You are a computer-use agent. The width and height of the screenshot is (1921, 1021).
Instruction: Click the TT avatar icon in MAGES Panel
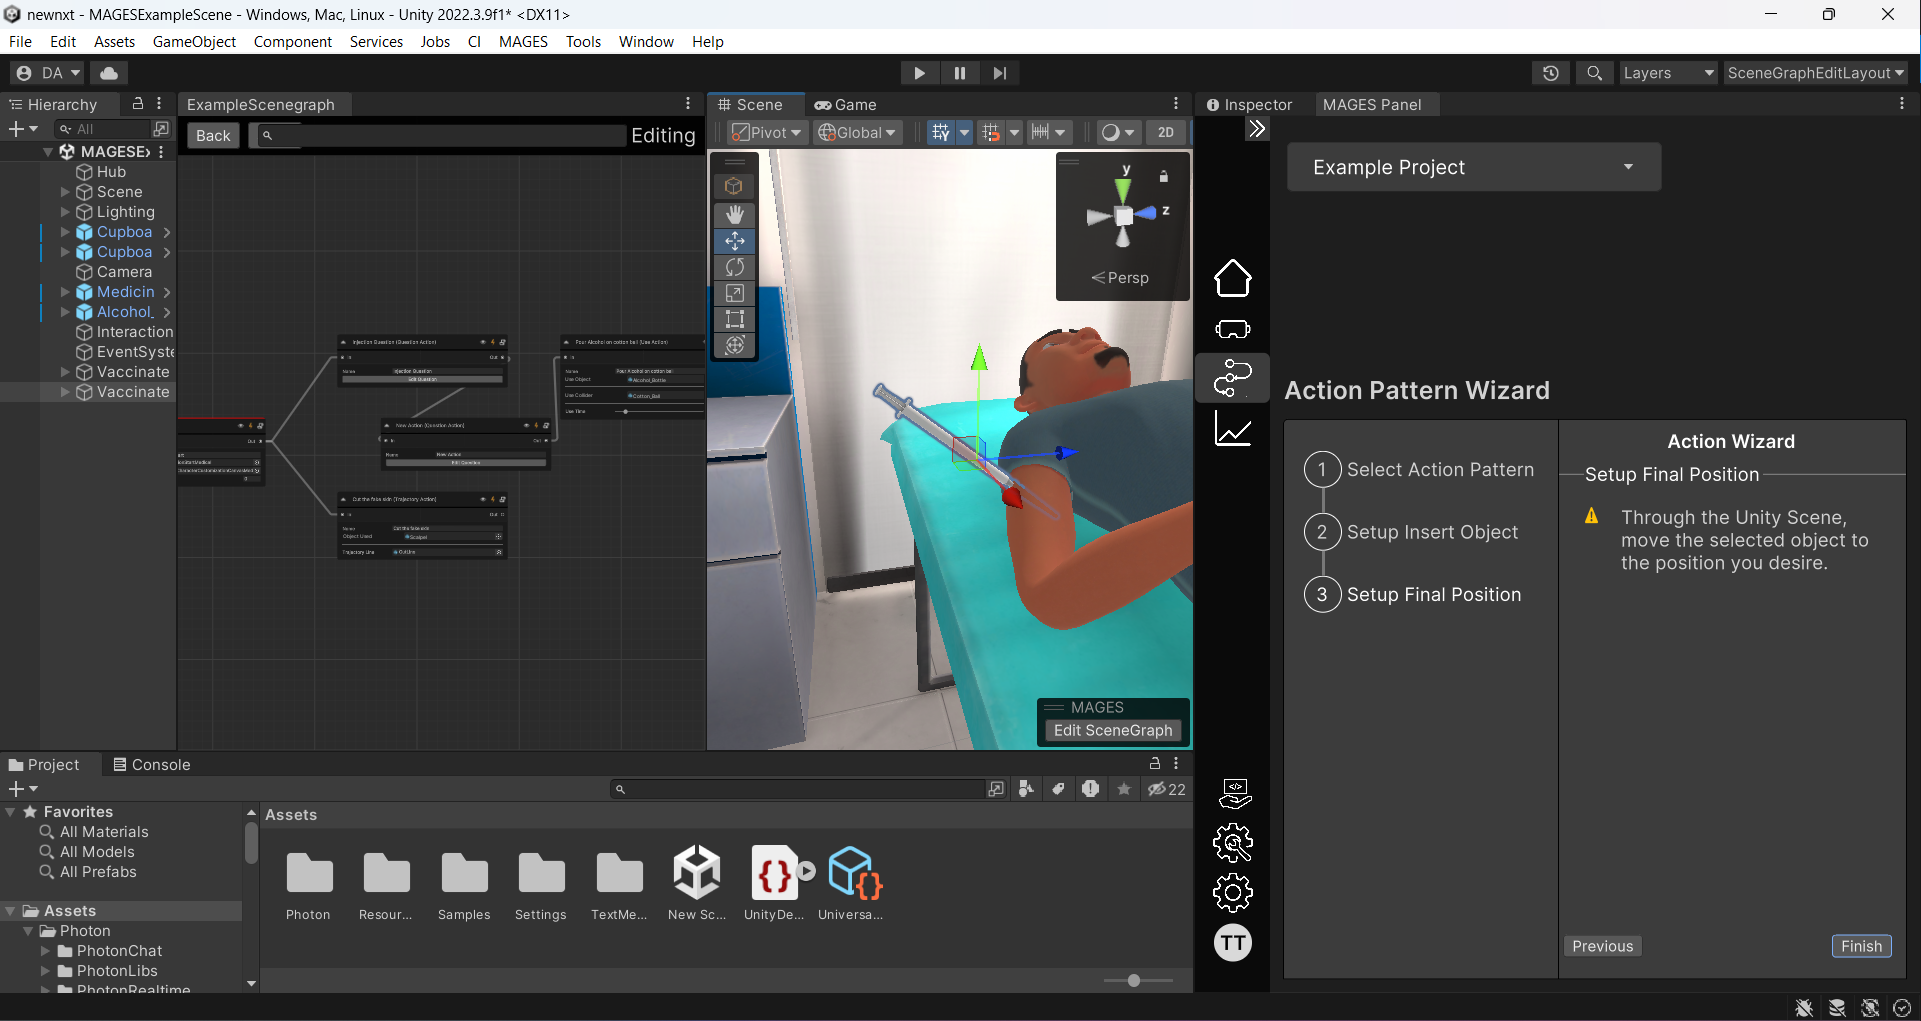click(x=1232, y=942)
